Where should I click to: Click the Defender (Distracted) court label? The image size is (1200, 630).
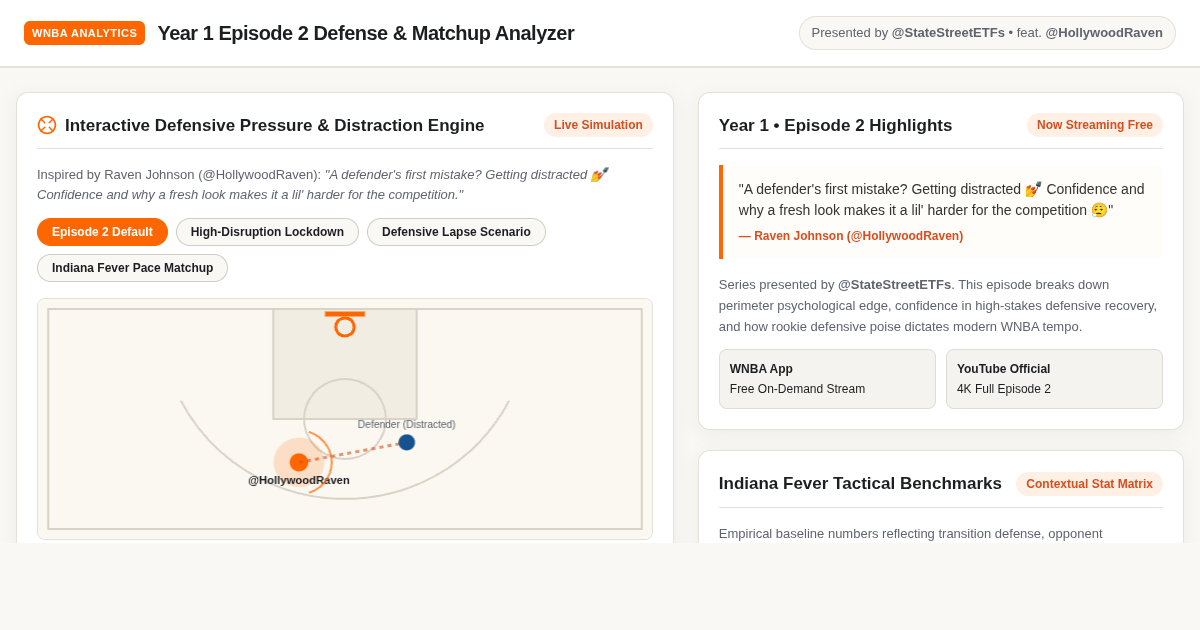(406, 424)
